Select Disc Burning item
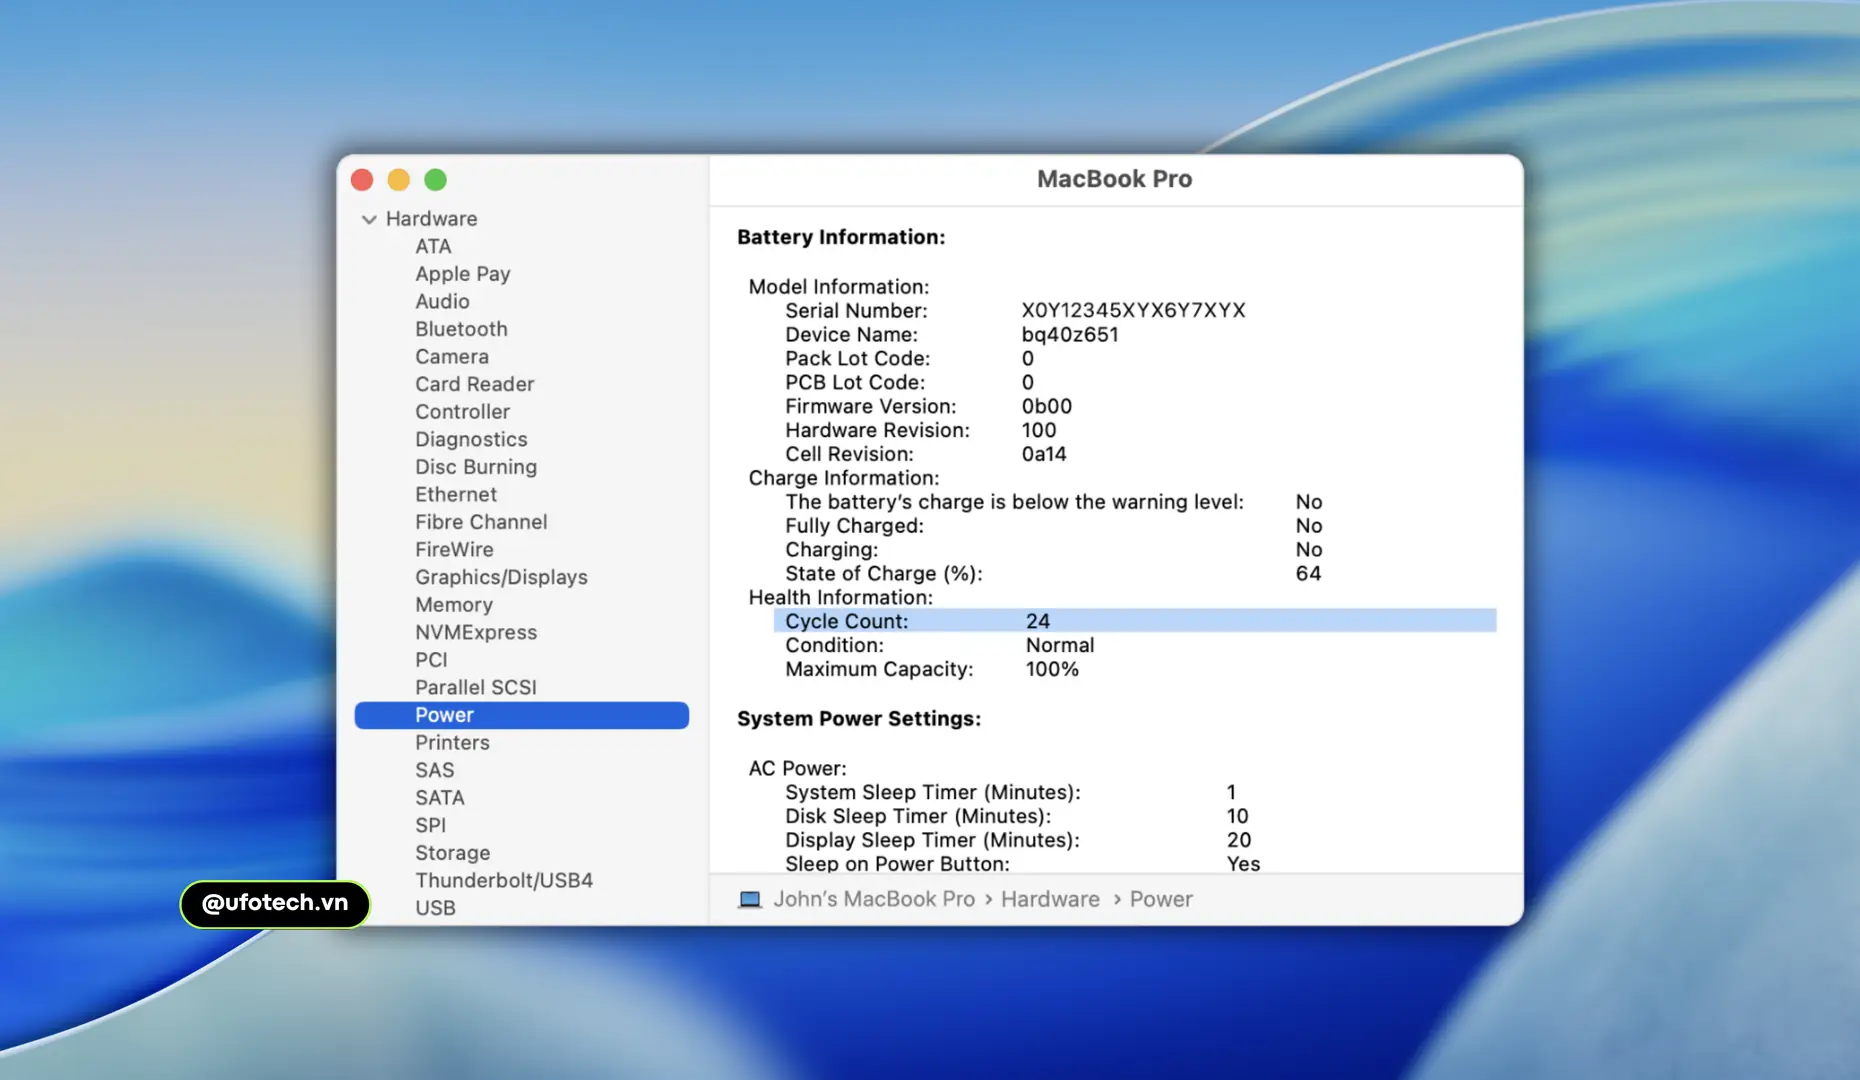1860x1080 pixels. click(x=476, y=467)
